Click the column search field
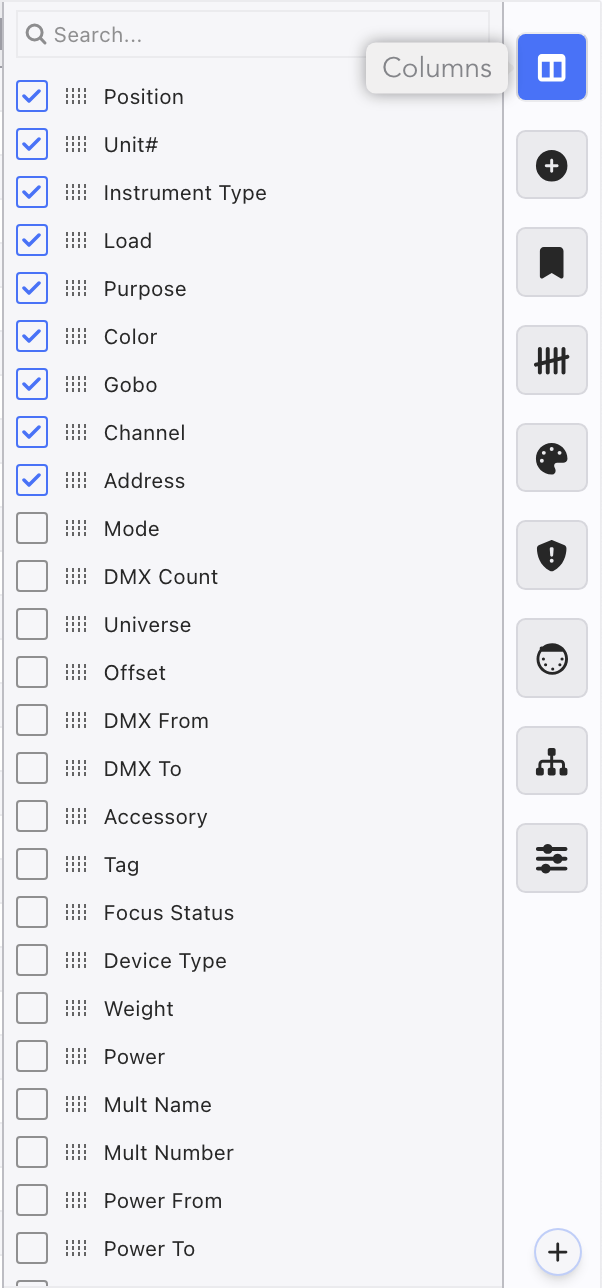The width and height of the screenshot is (602, 1288). click(x=250, y=35)
